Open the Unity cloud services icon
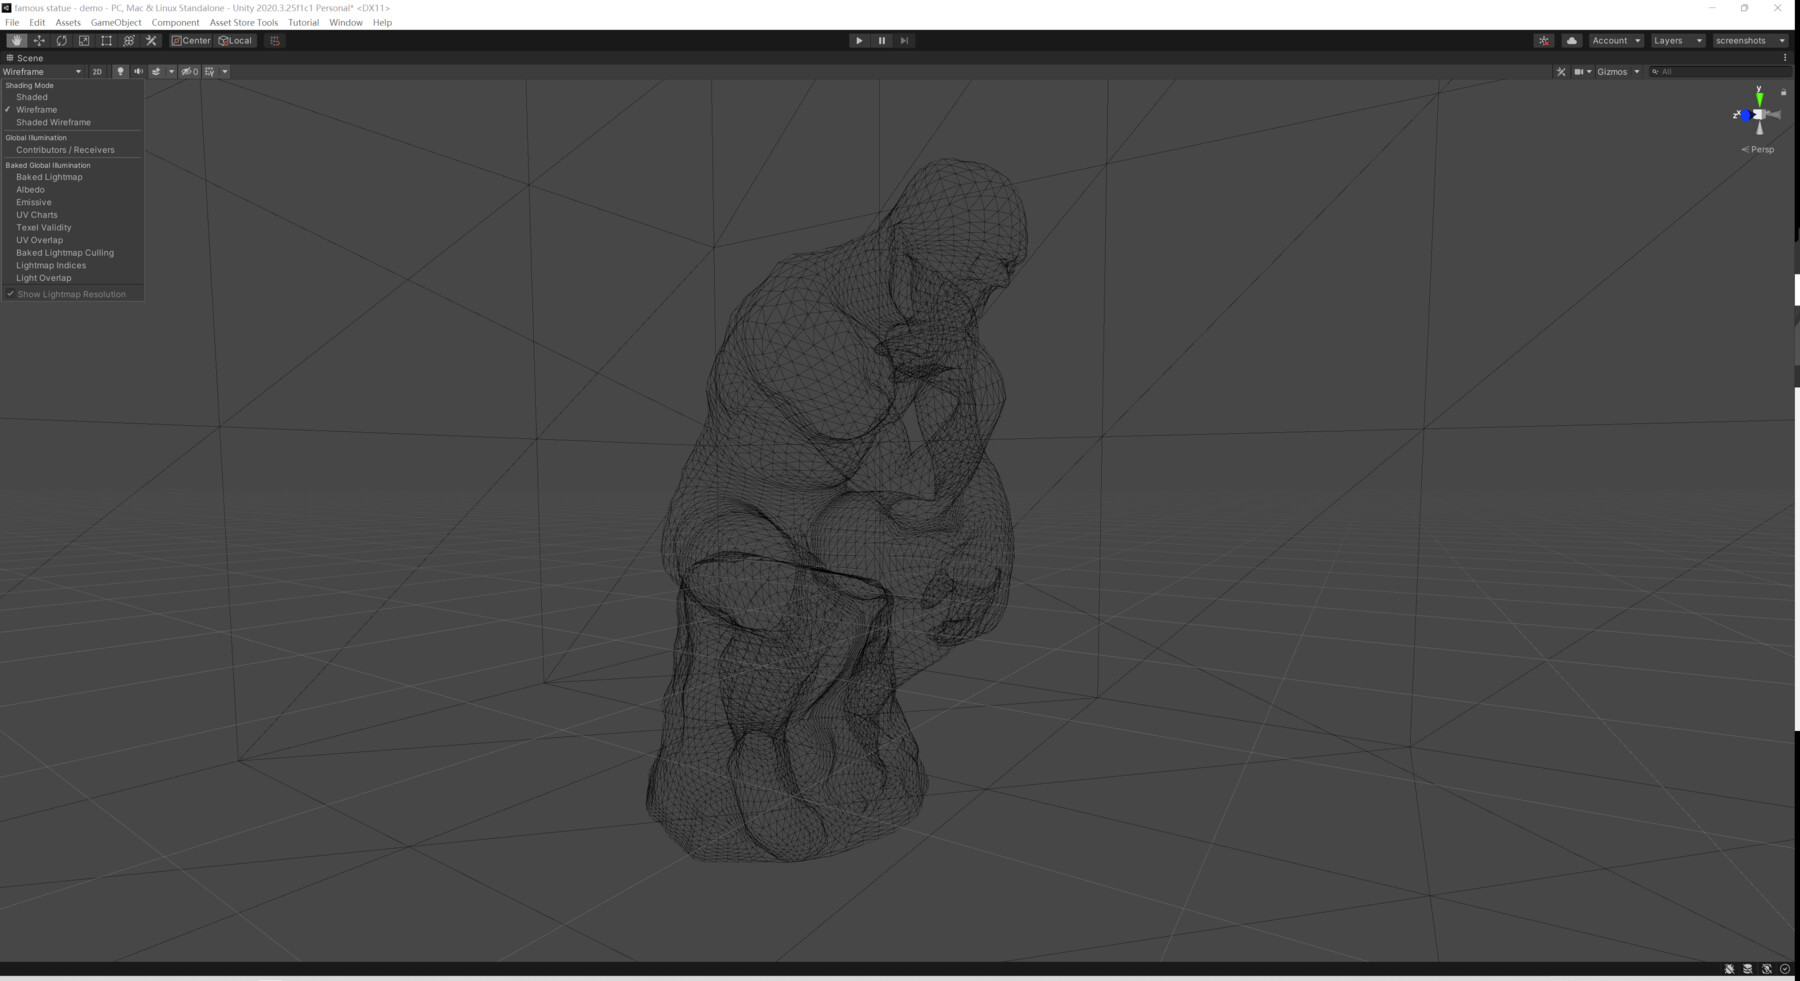Screen dimensions: 1800x981 click(x=1572, y=40)
